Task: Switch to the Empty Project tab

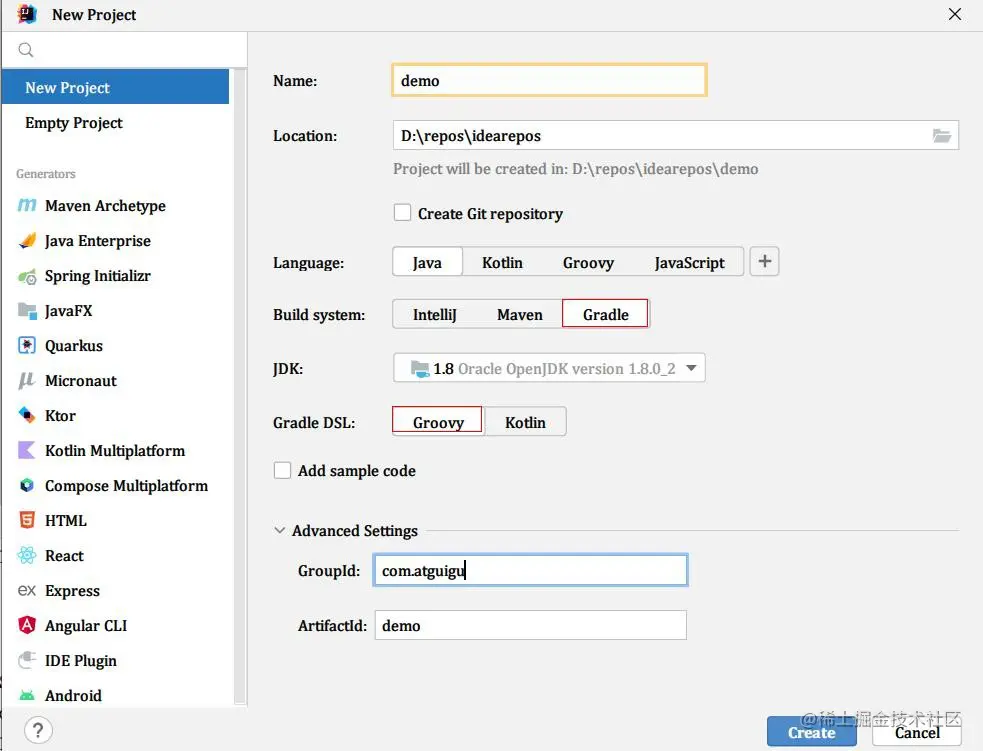Action: pos(73,123)
